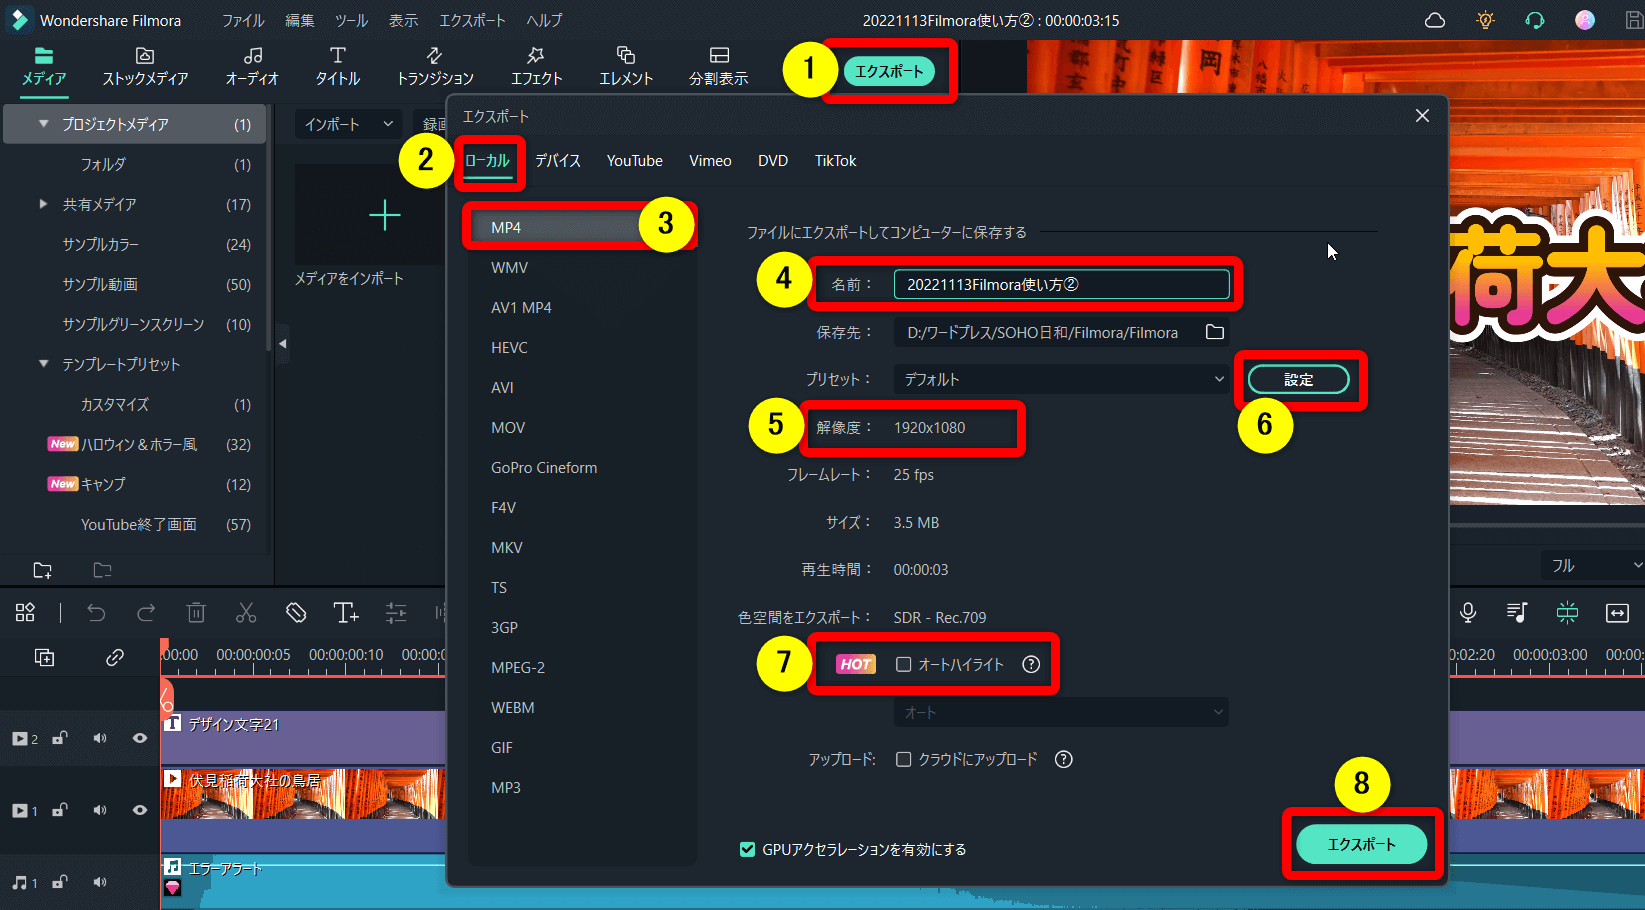Viewport: 1645px width, 910px height.
Task: Open the Media tab icon
Action: [x=44, y=56]
